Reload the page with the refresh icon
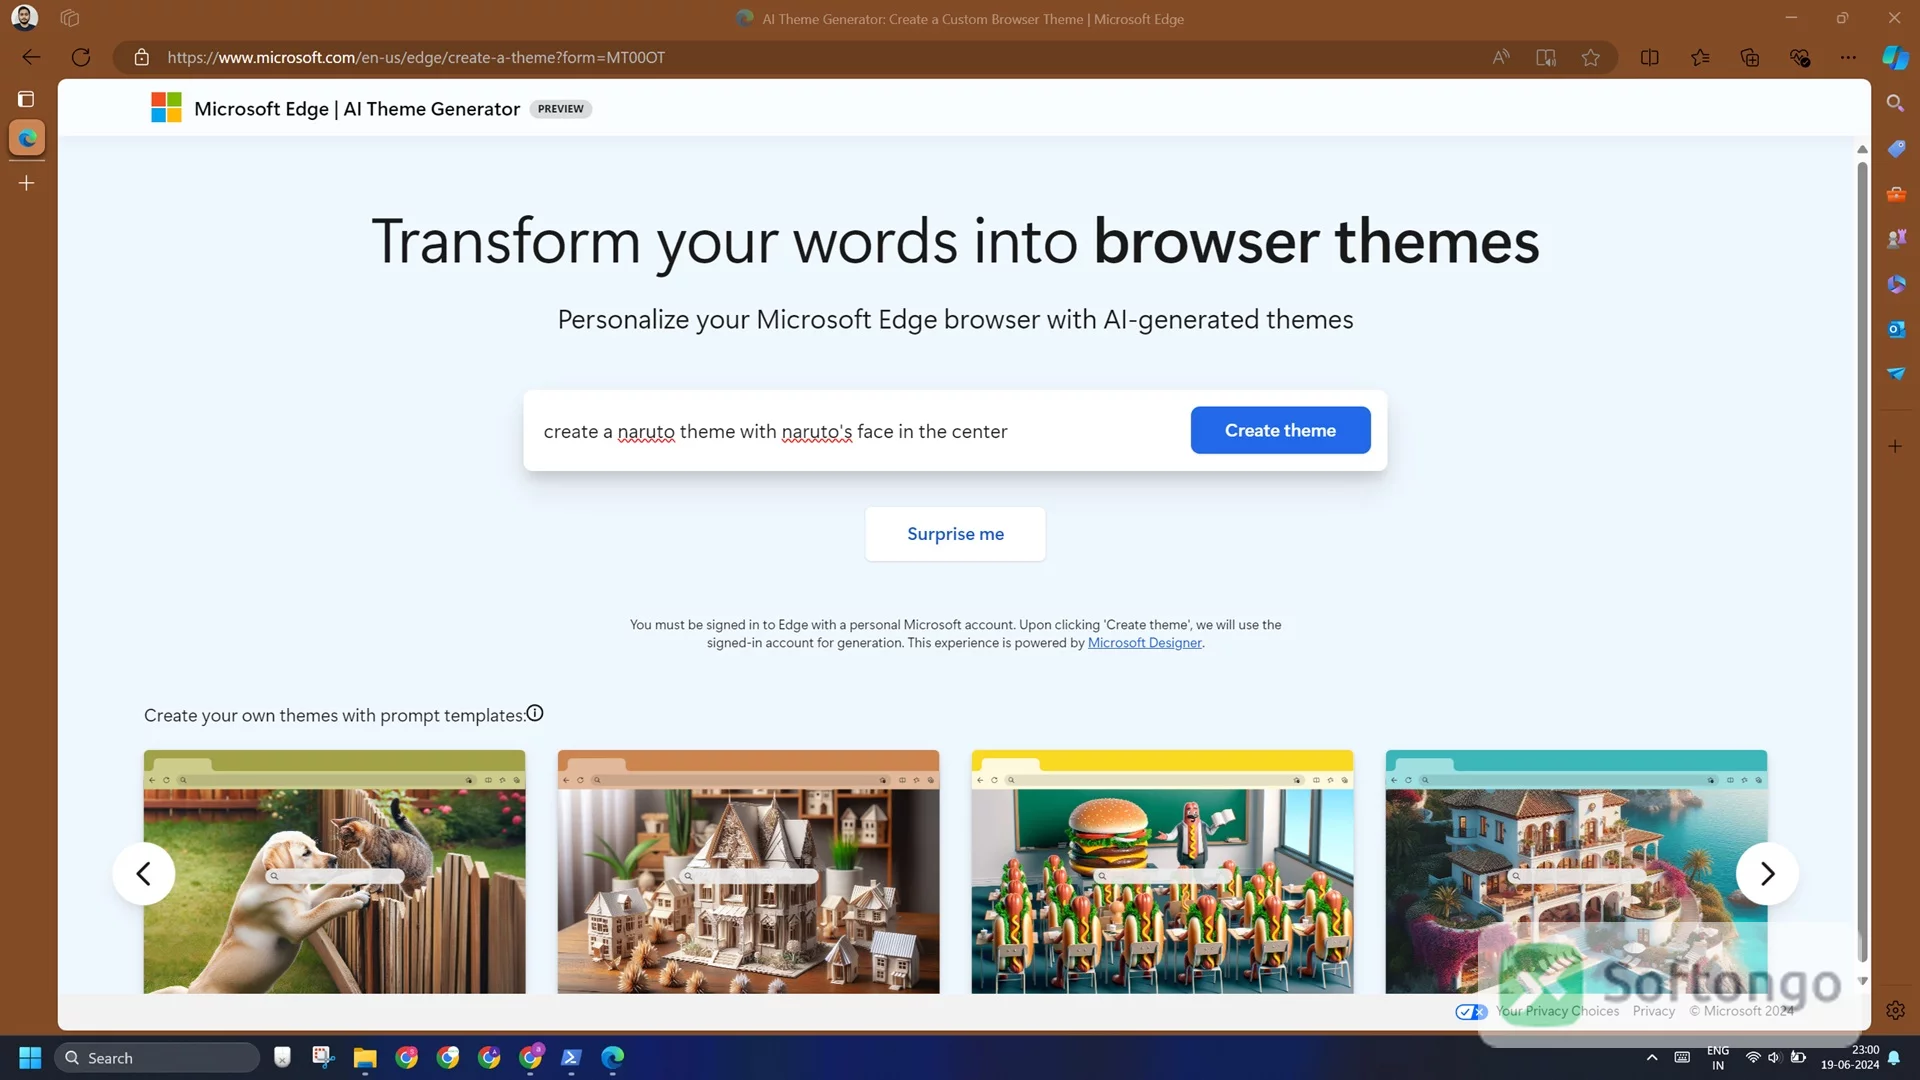 click(x=81, y=57)
